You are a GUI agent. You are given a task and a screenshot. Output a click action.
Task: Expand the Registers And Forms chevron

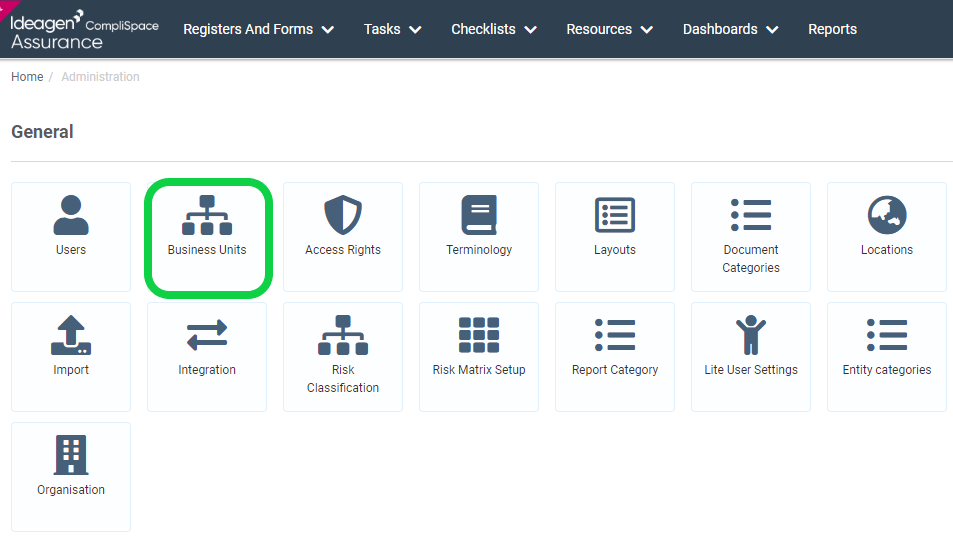point(328,29)
